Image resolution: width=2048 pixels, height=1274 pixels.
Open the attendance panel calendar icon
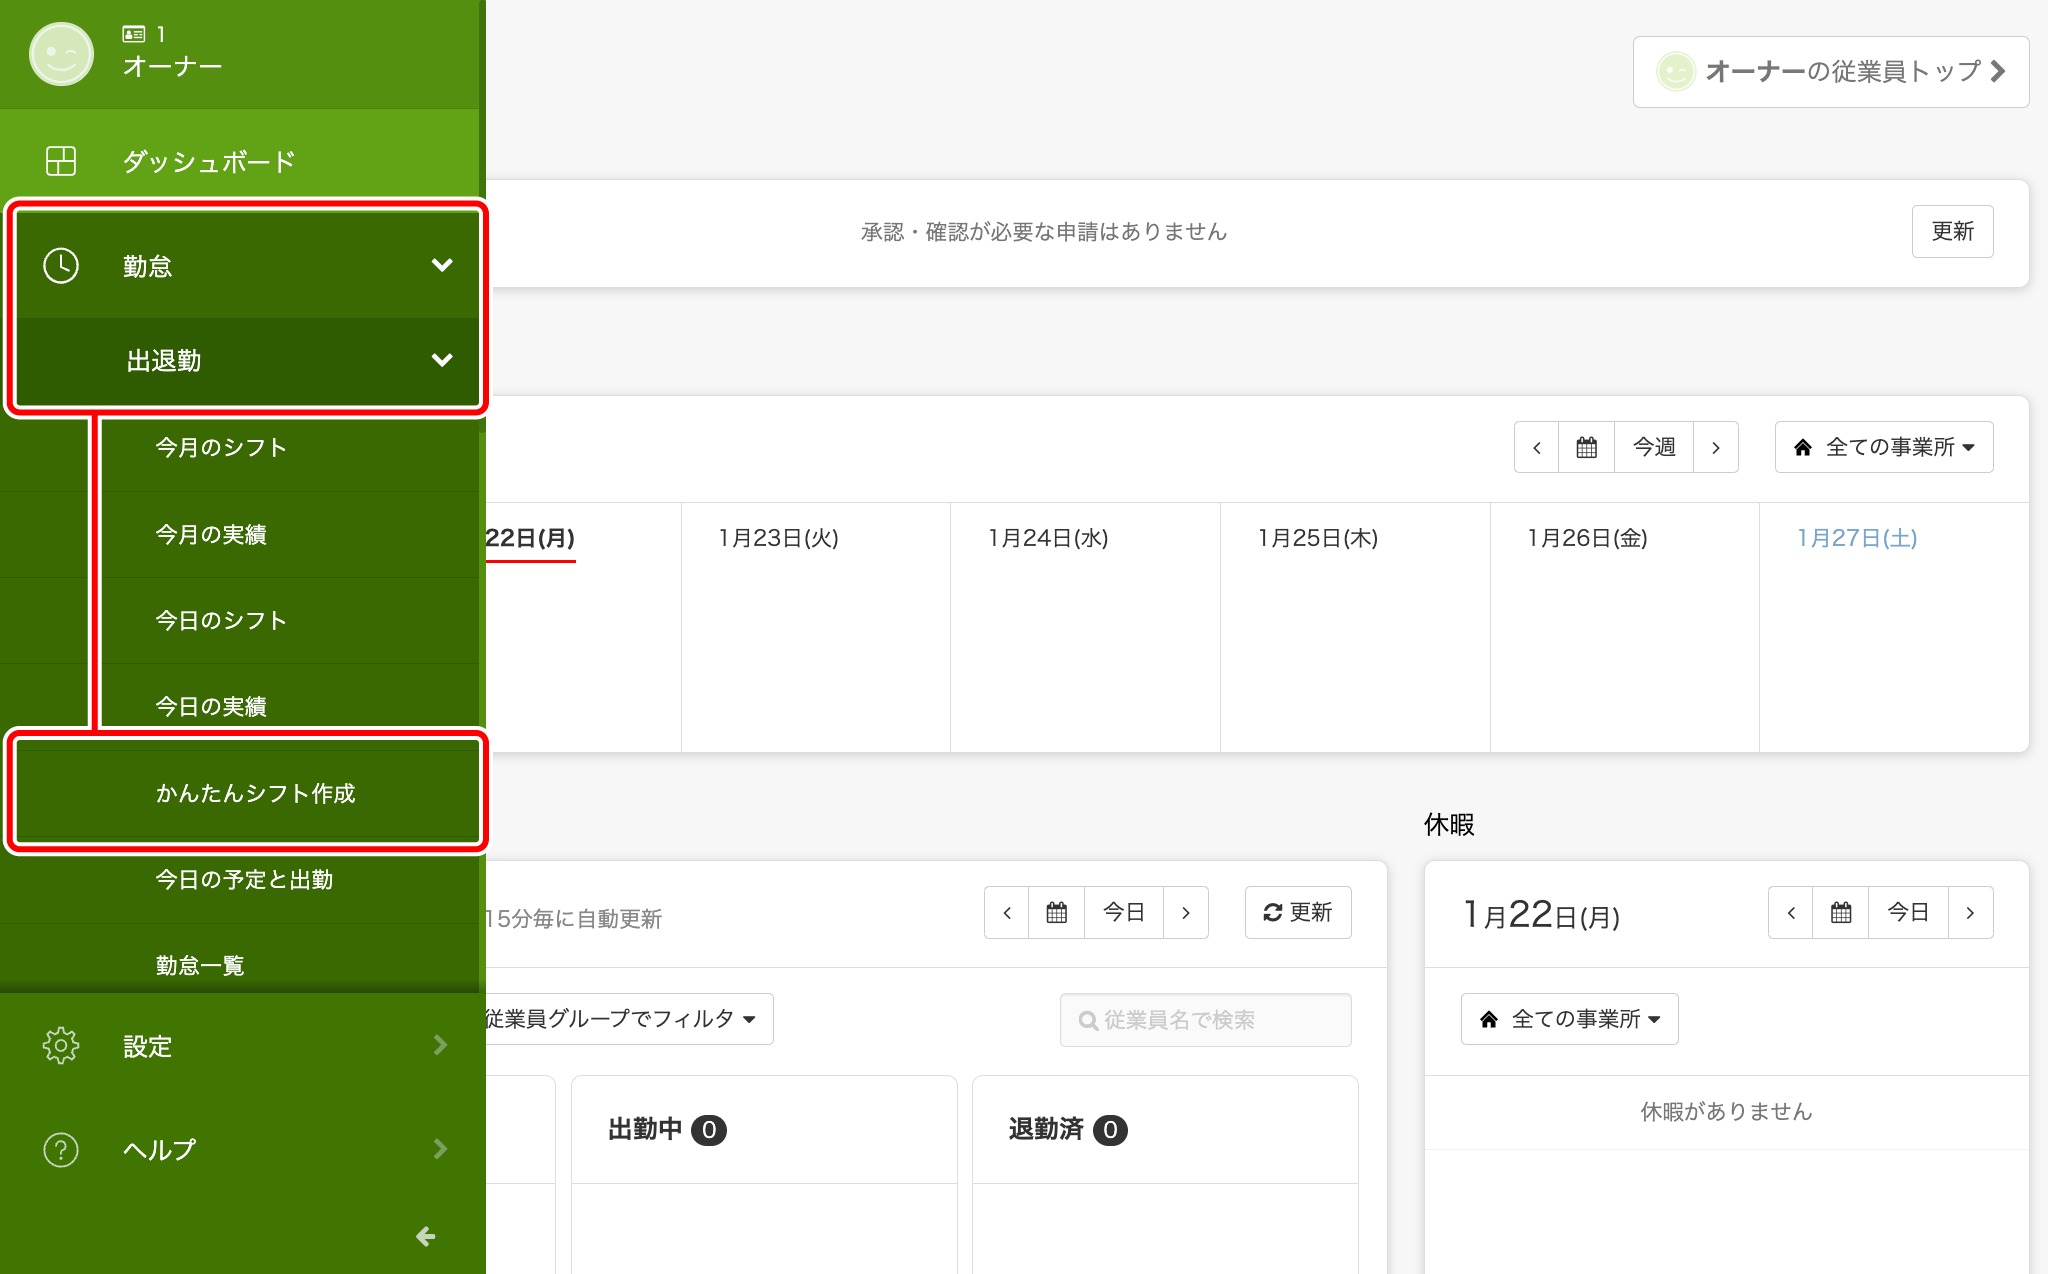click(x=1057, y=912)
